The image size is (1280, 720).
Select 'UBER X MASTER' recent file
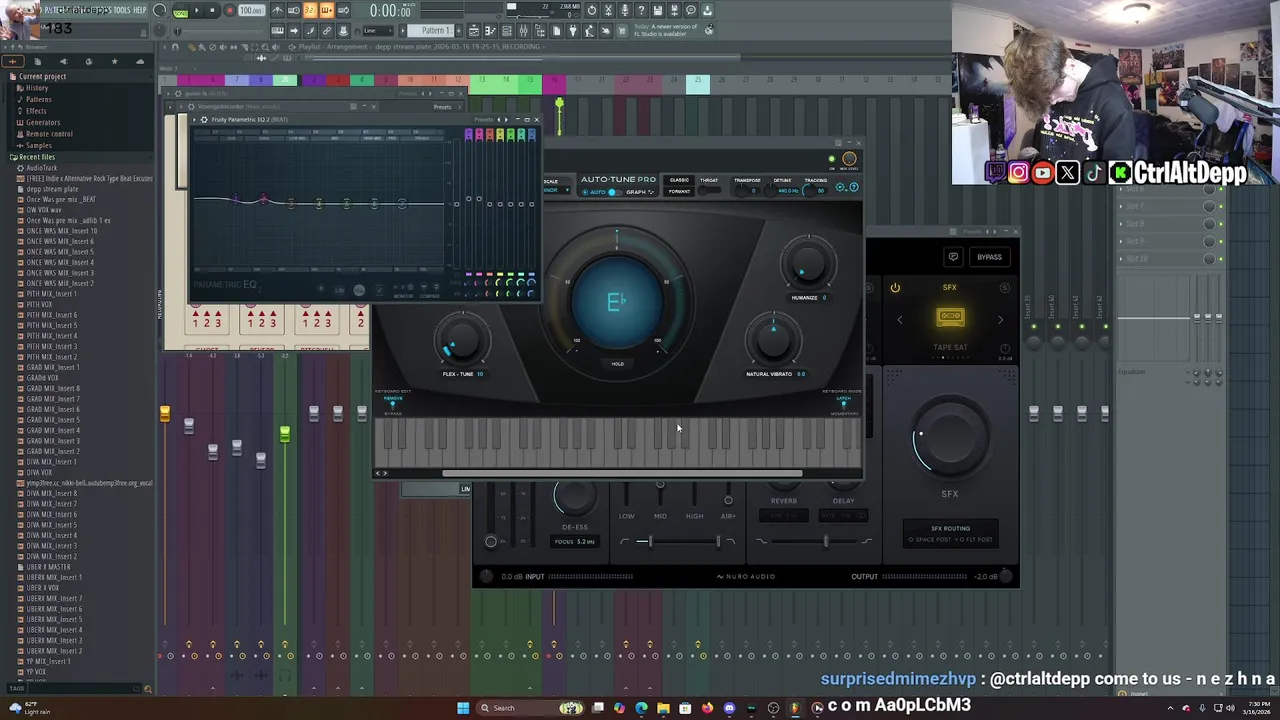click(x=49, y=567)
